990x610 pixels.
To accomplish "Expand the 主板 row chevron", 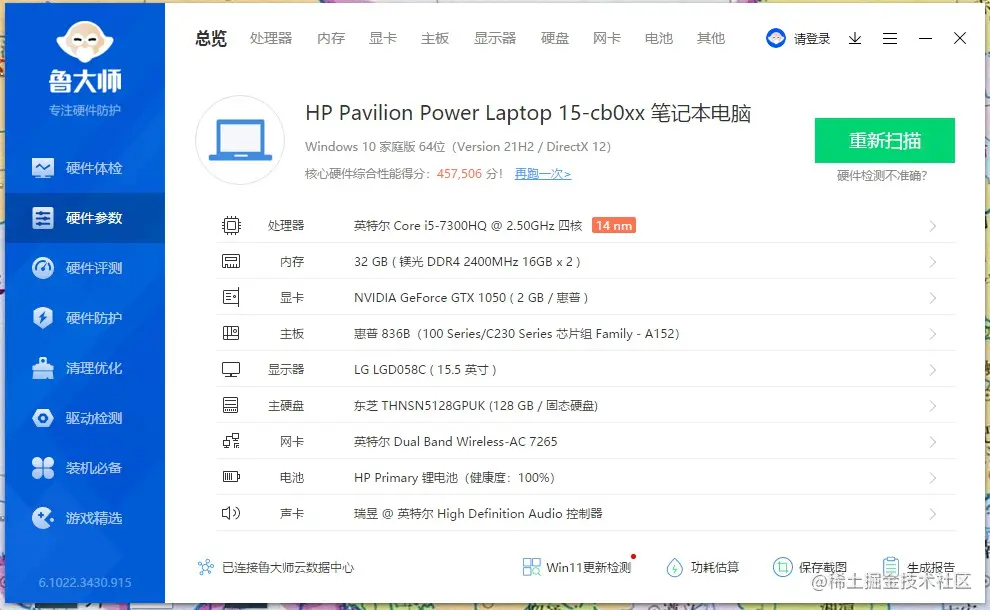I will click(933, 334).
